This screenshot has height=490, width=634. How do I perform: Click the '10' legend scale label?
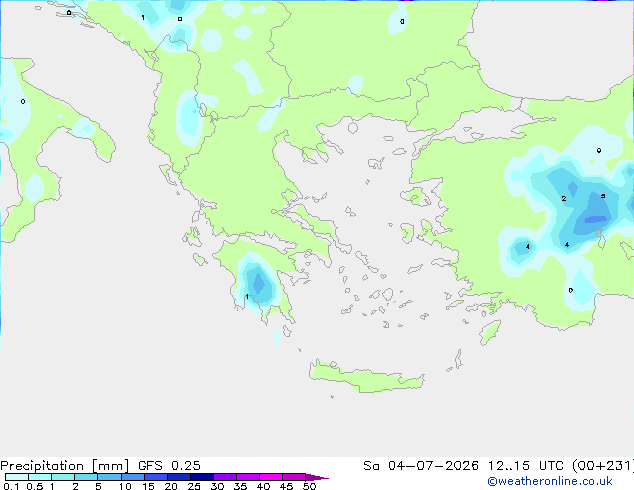(x=125, y=486)
